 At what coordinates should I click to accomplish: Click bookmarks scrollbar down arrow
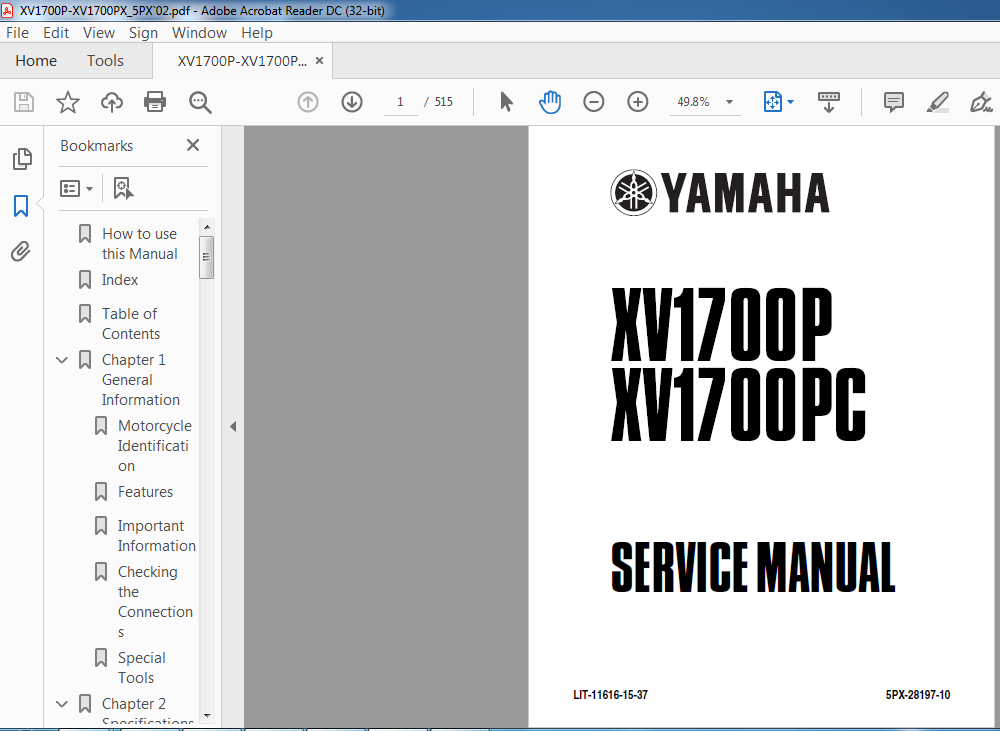click(x=206, y=716)
